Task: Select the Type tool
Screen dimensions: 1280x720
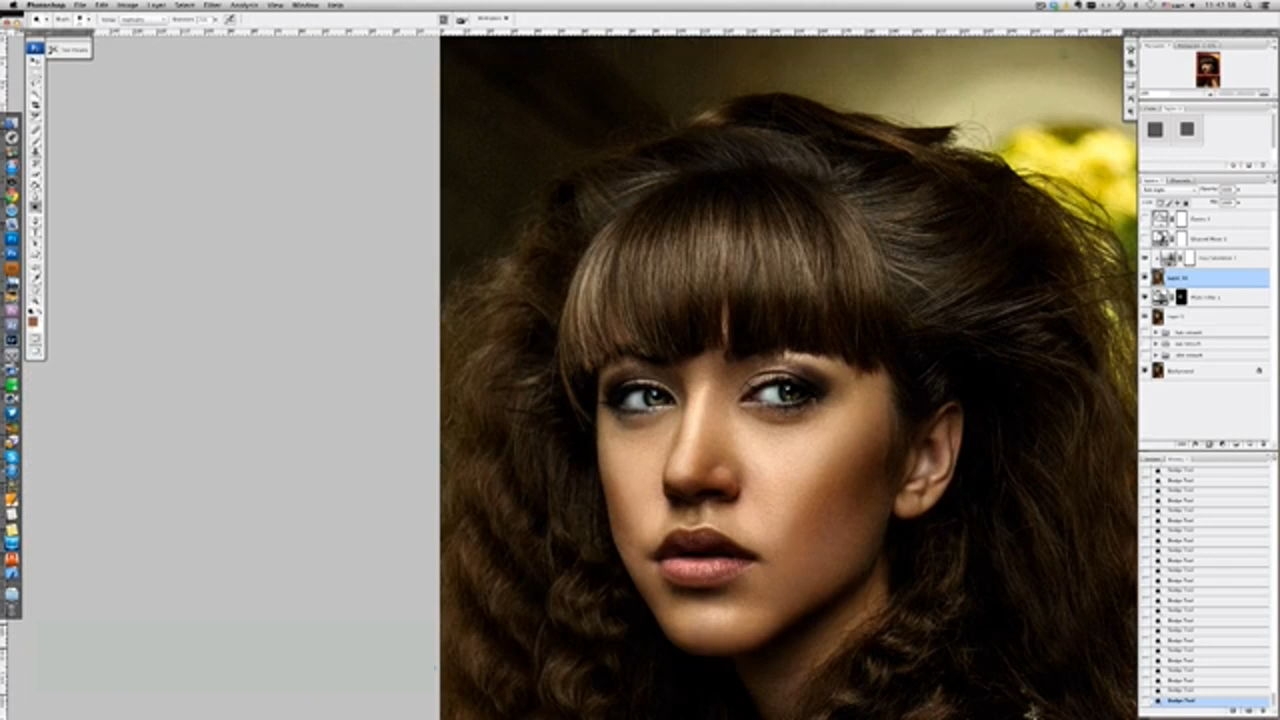Action: click(x=36, y=230)
